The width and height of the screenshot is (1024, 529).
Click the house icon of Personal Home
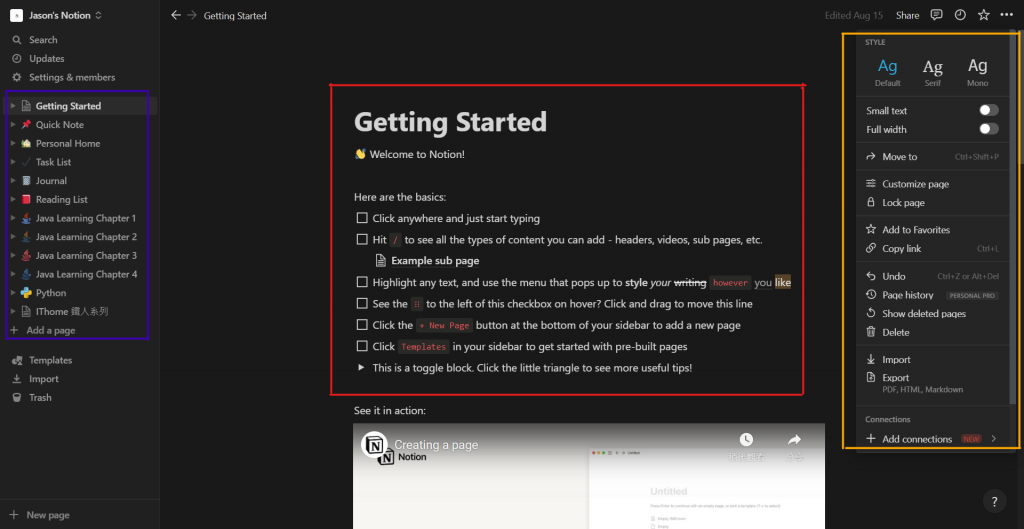click(x=26, y=143)
